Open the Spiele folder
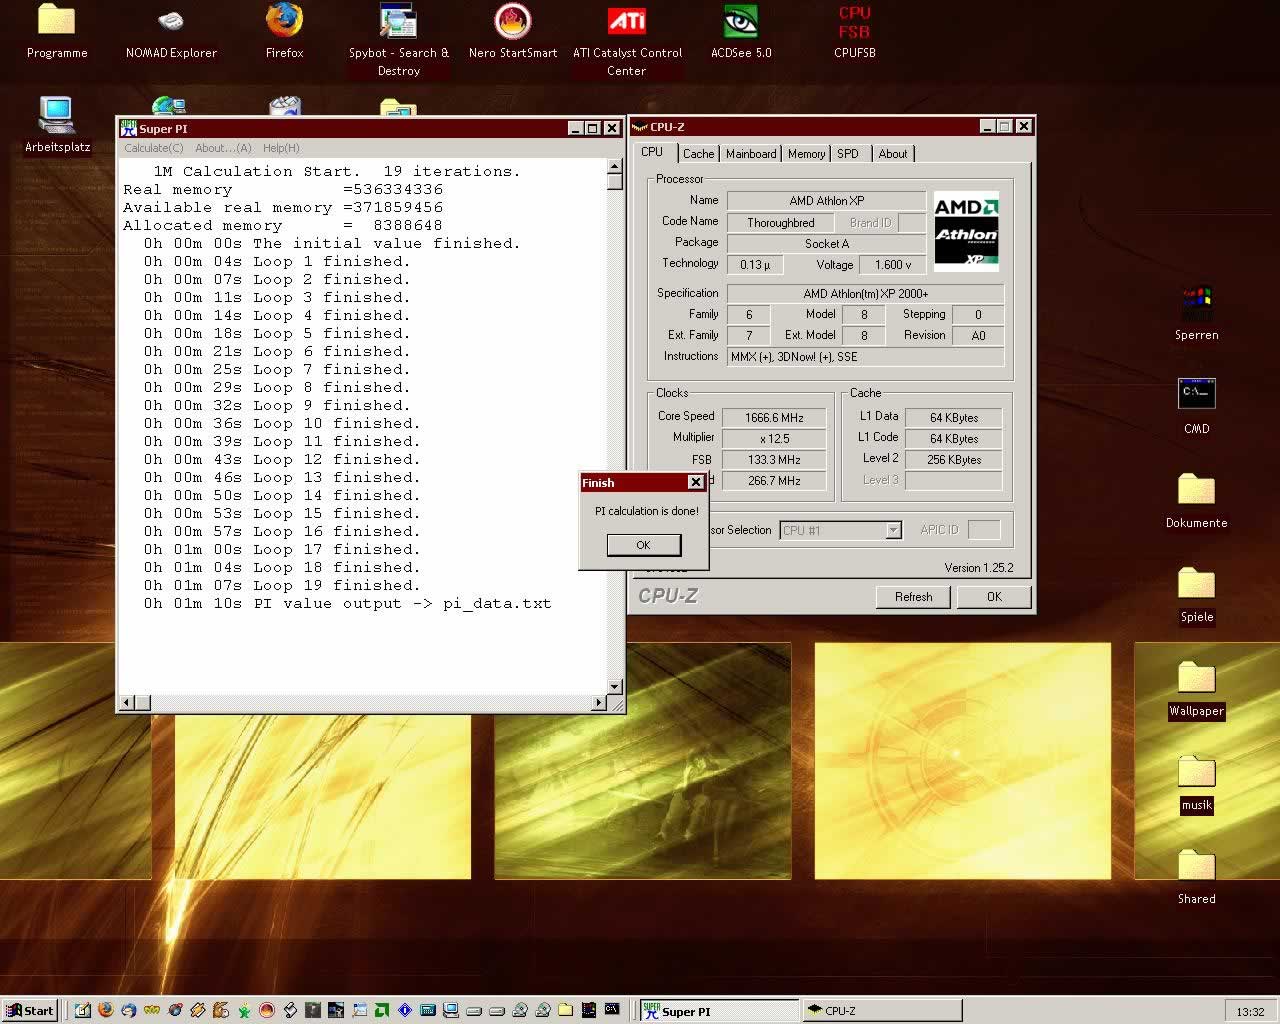The width and height of the screenshot is (1280, 1024). point(1196,594)
